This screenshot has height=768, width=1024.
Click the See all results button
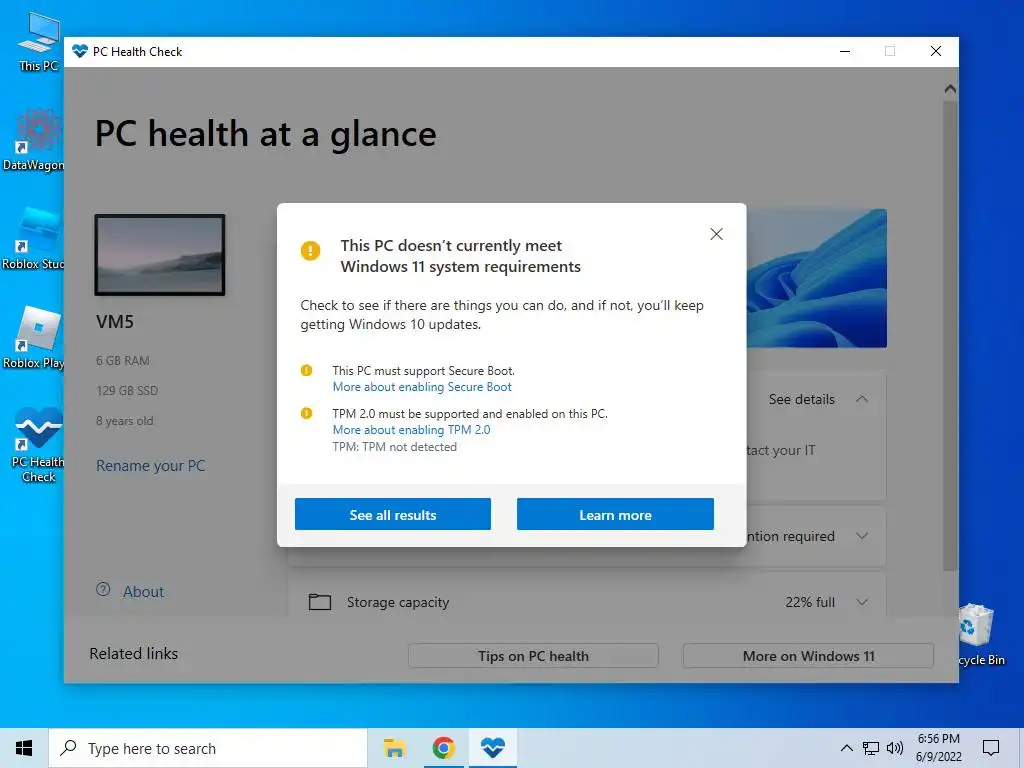392,514
